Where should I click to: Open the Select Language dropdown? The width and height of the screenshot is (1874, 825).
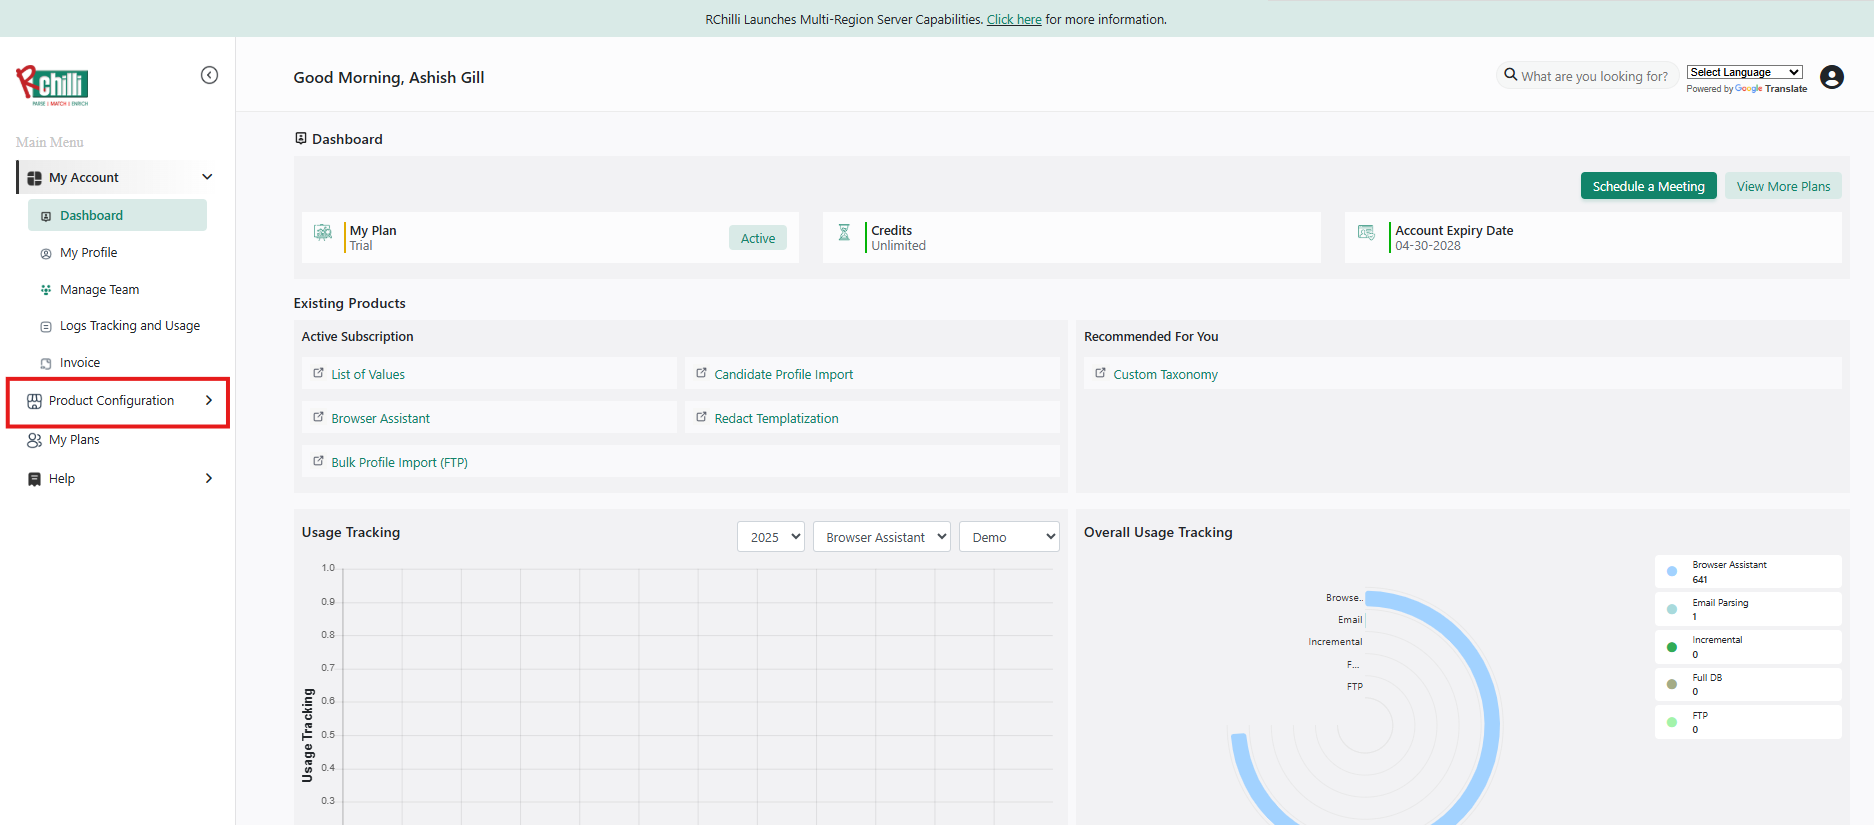[x=1744, y=72]
